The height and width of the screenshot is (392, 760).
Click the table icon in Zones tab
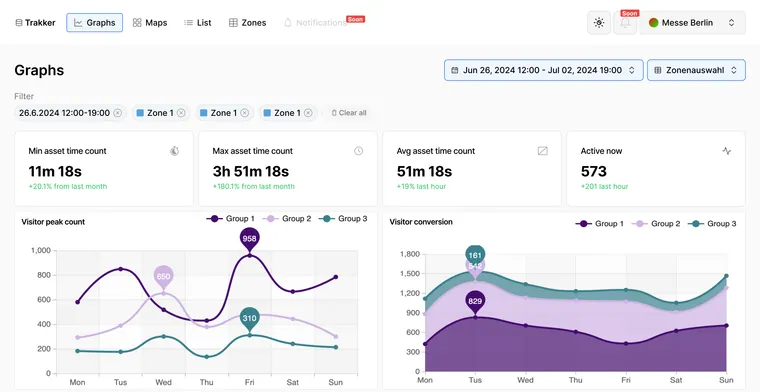tap(233, 23)
